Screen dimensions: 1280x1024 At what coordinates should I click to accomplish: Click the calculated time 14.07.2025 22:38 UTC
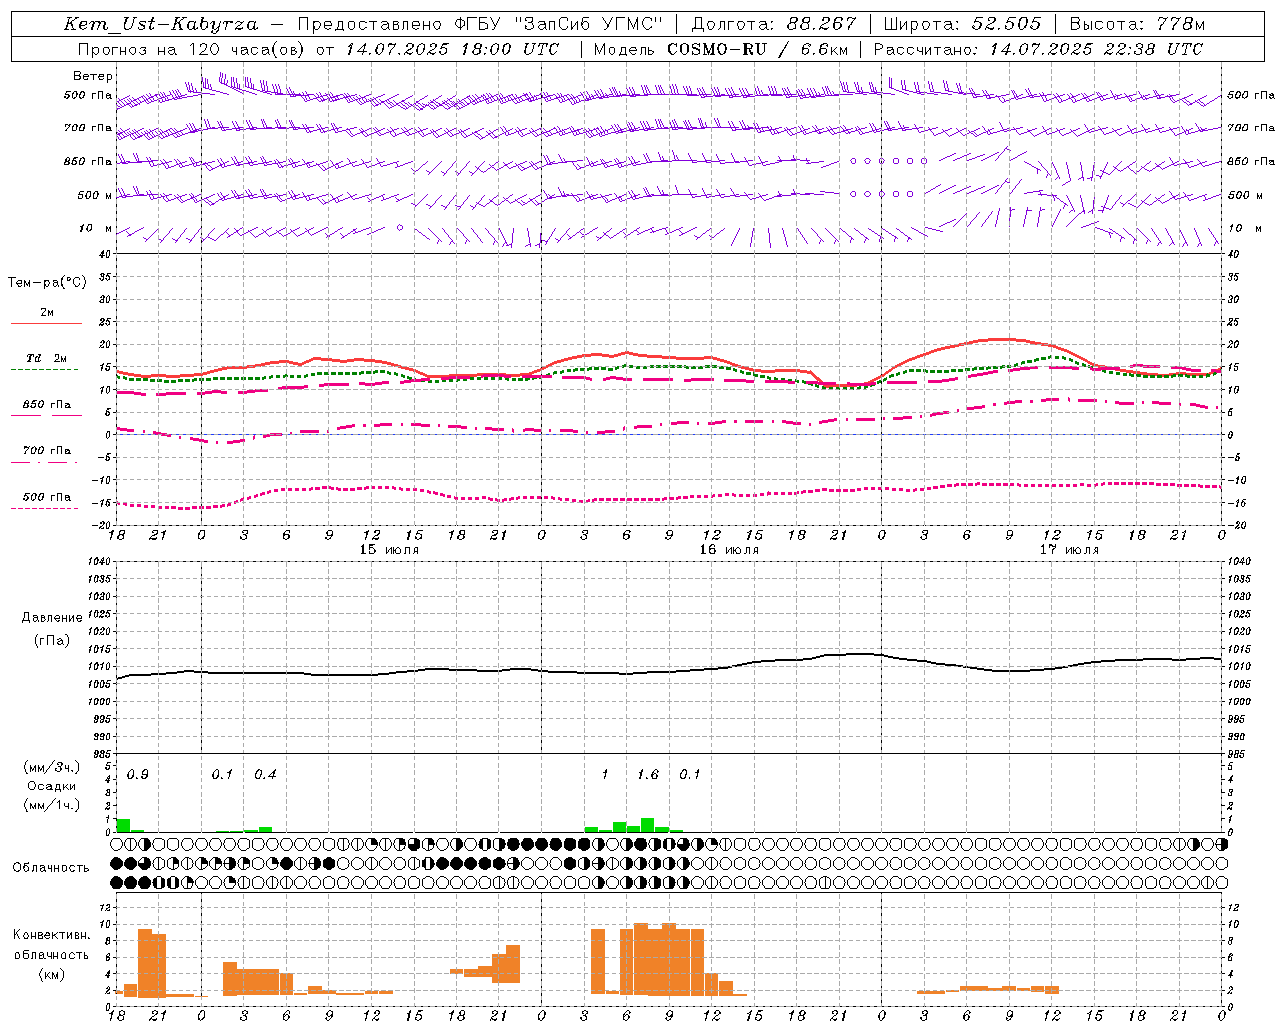1096,49
